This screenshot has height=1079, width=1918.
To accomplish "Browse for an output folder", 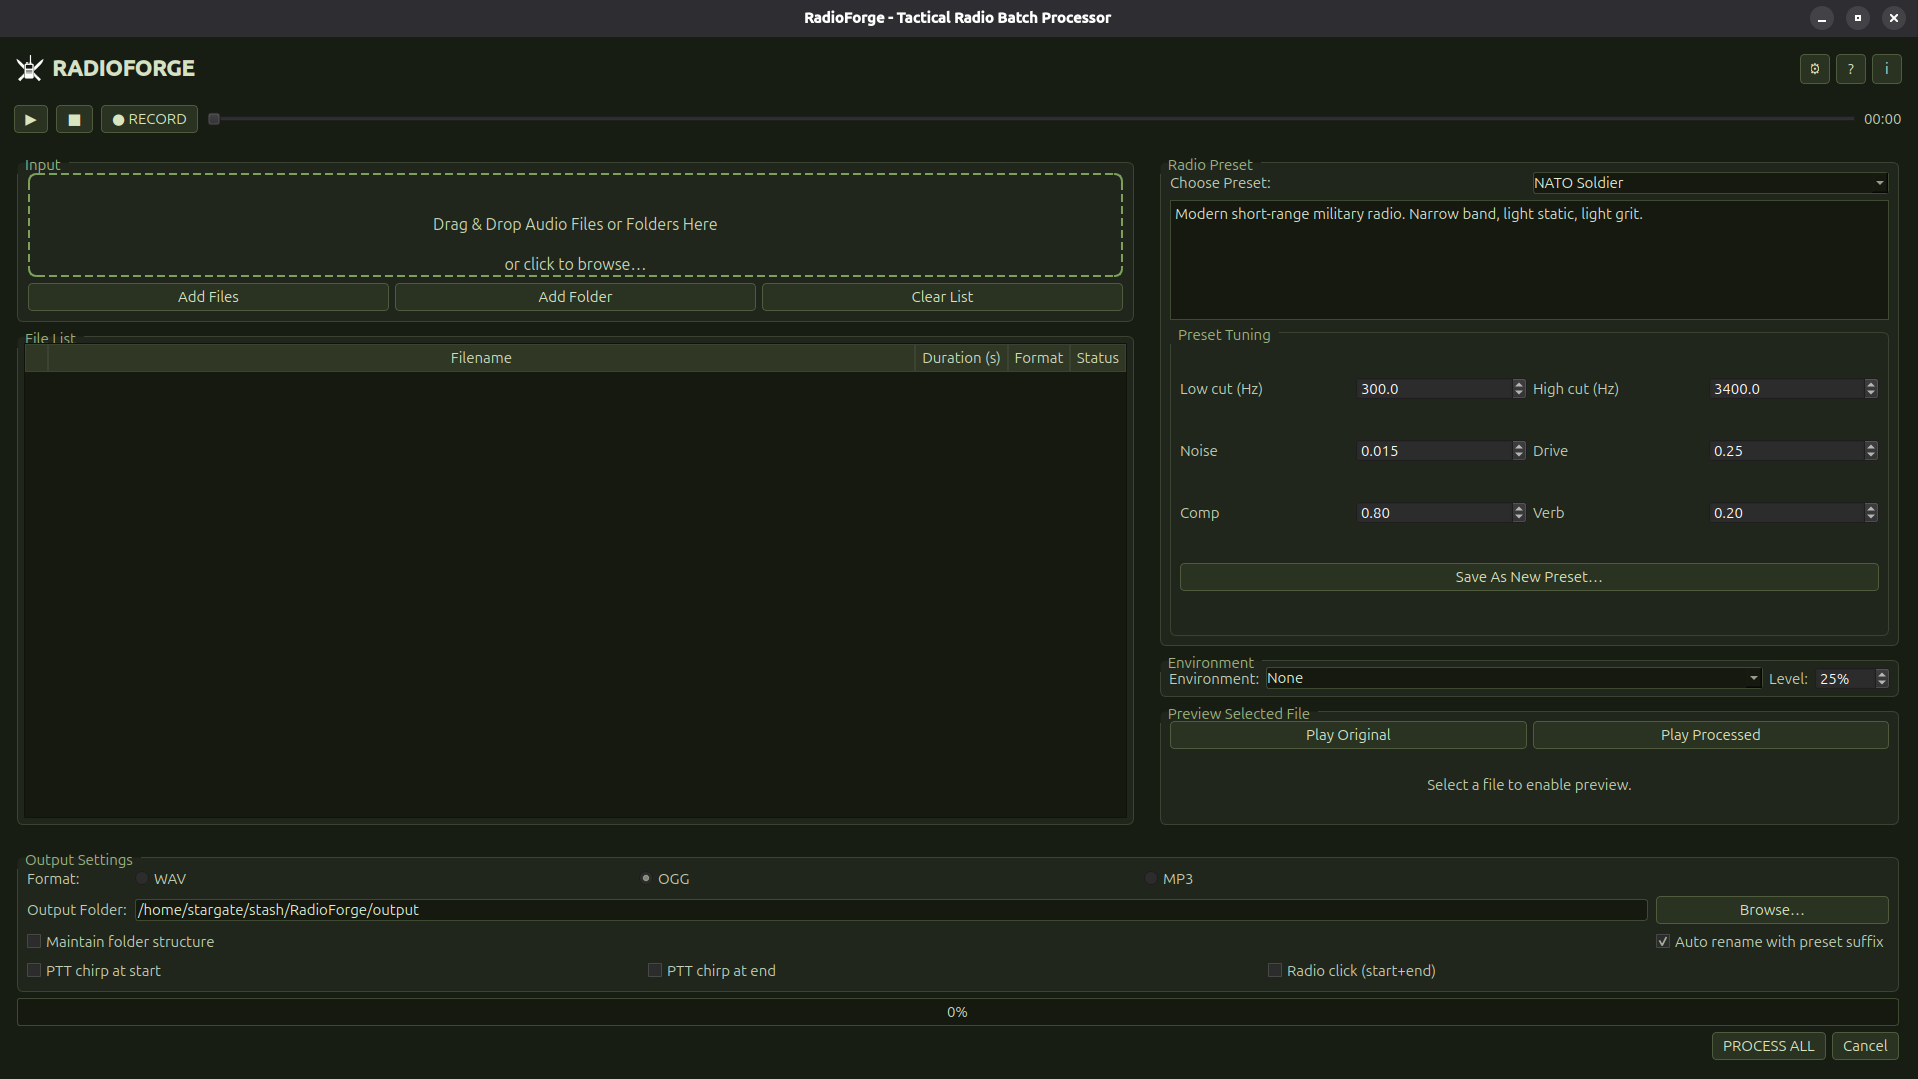I will (x=1772, y=910).
